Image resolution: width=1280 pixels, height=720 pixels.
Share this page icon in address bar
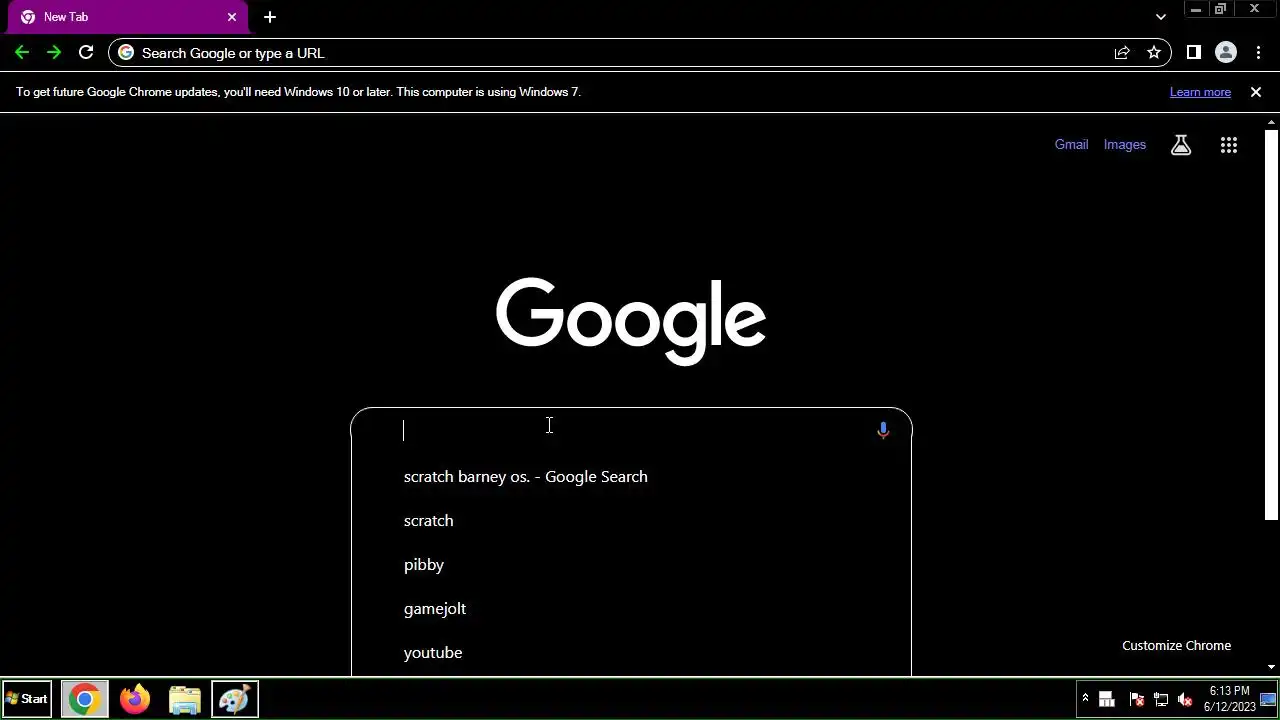[x=1122, y=53]
